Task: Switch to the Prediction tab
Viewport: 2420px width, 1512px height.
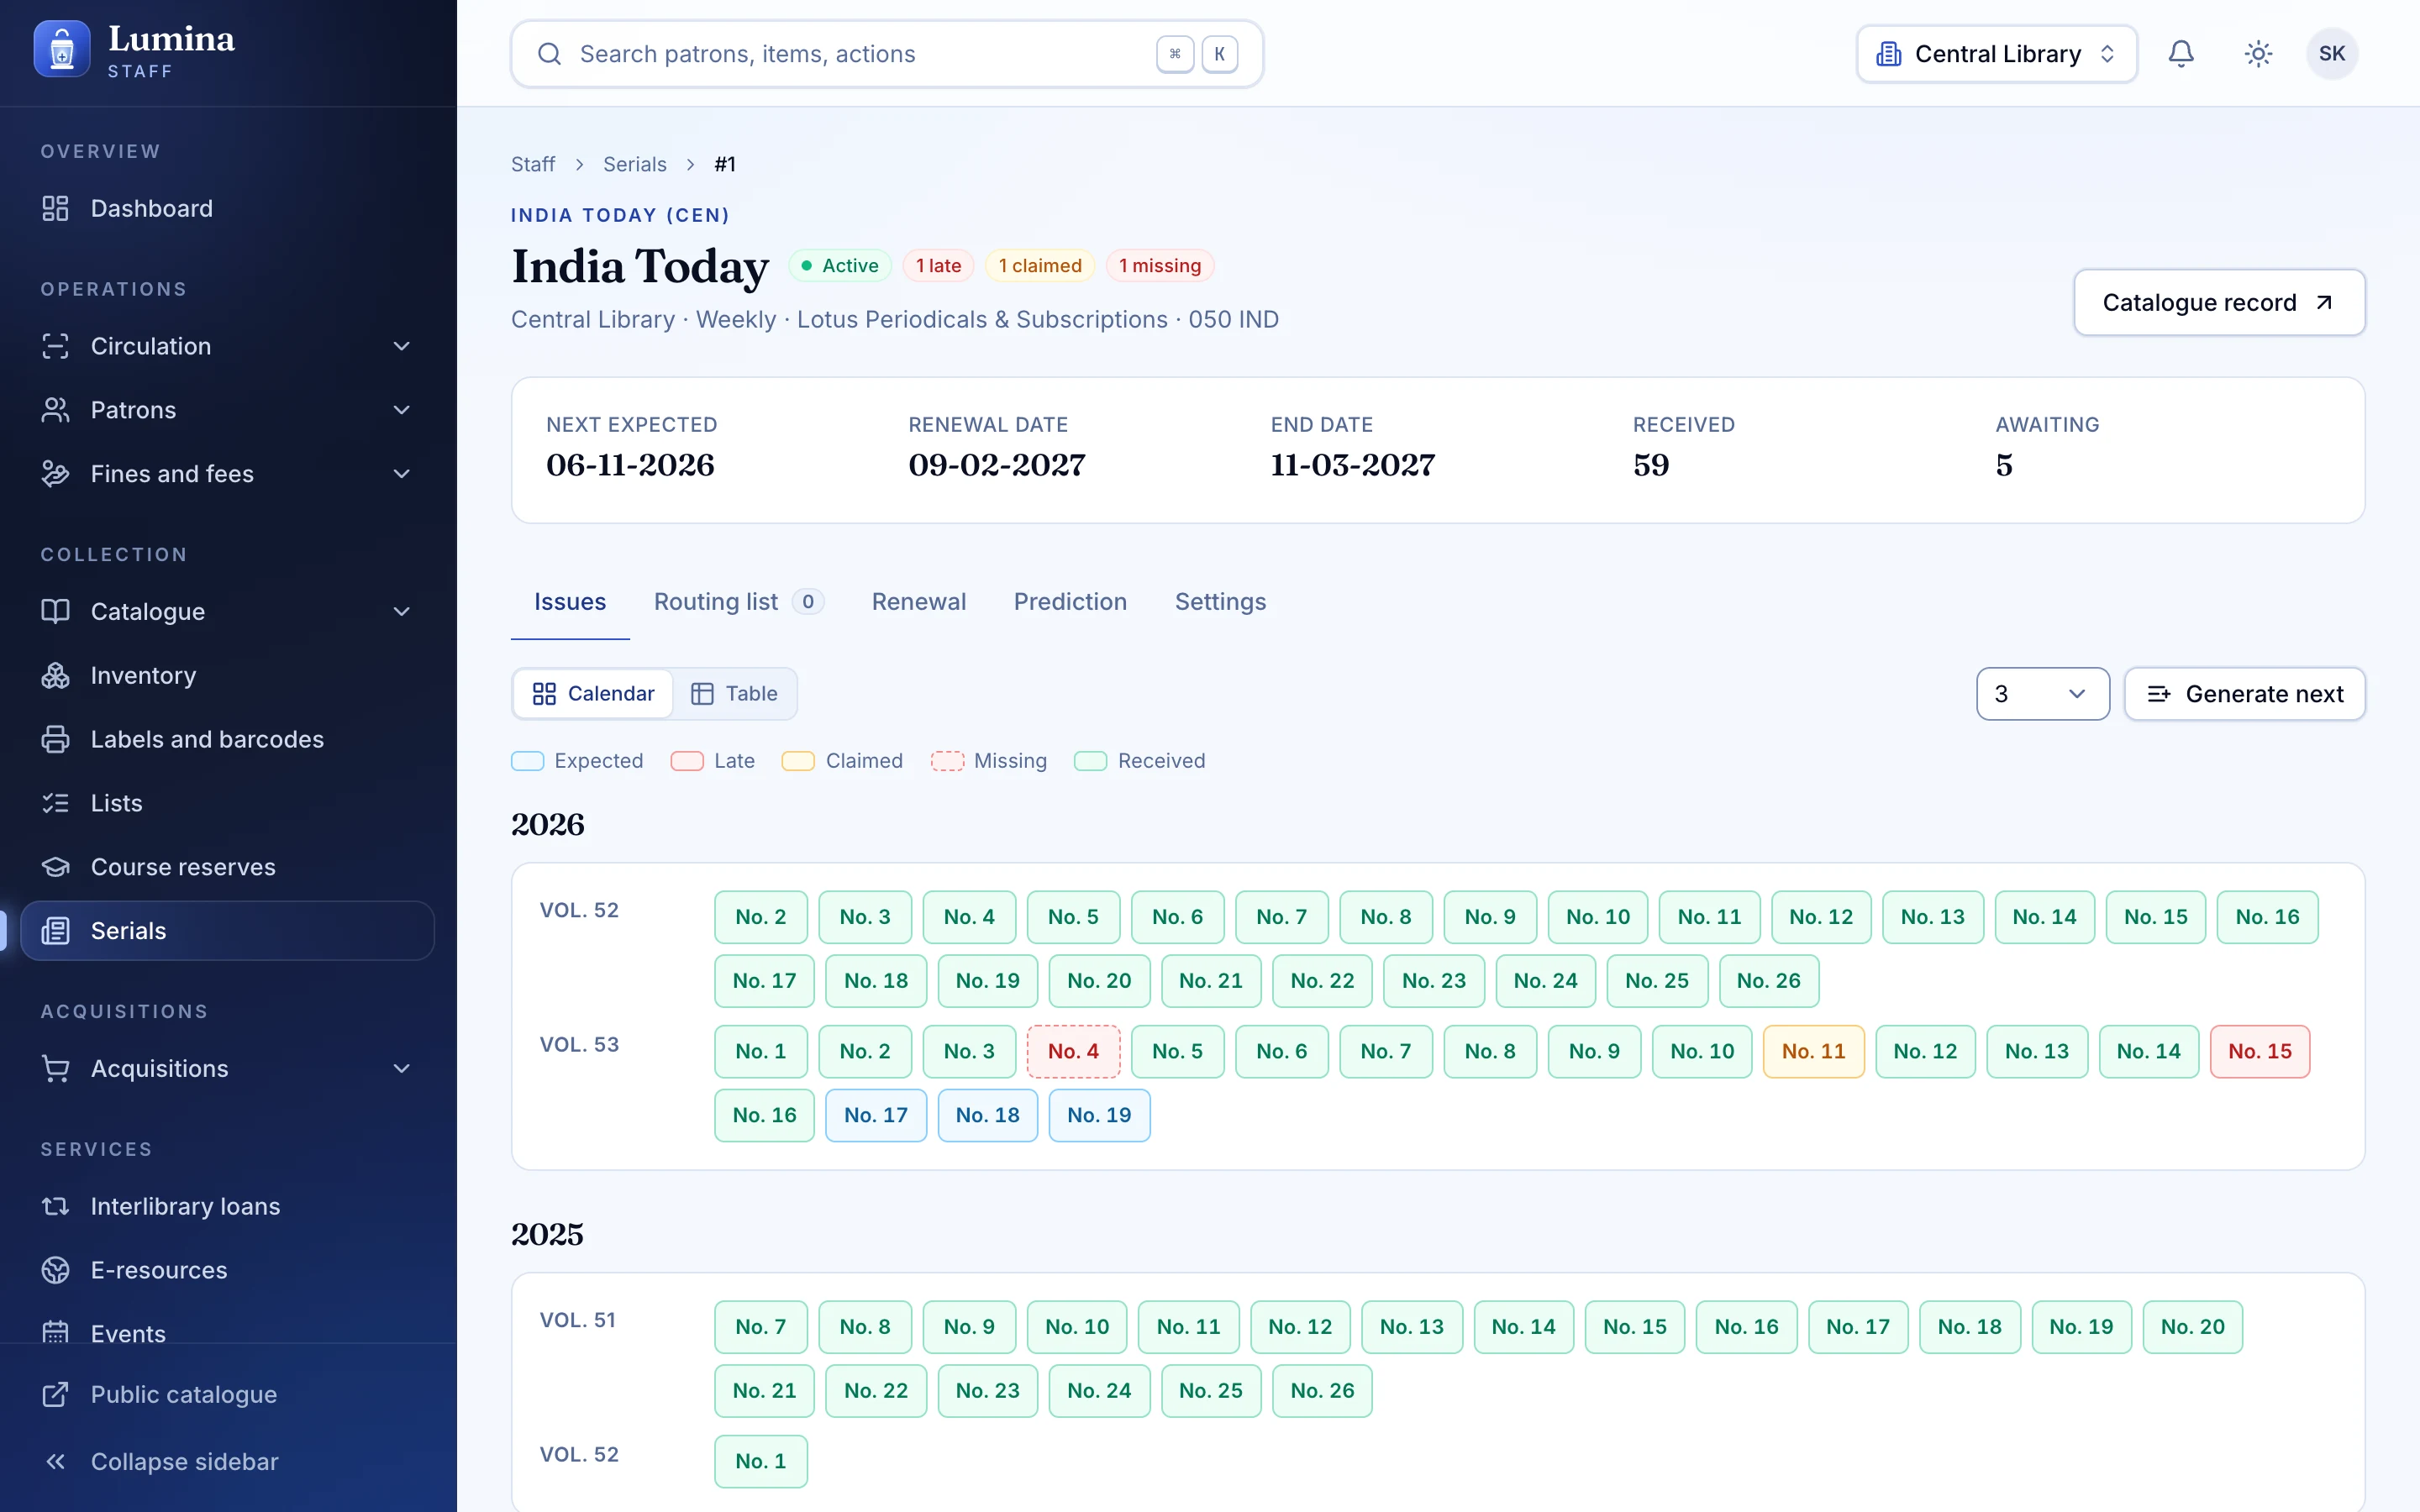Action: point(1070,602)
